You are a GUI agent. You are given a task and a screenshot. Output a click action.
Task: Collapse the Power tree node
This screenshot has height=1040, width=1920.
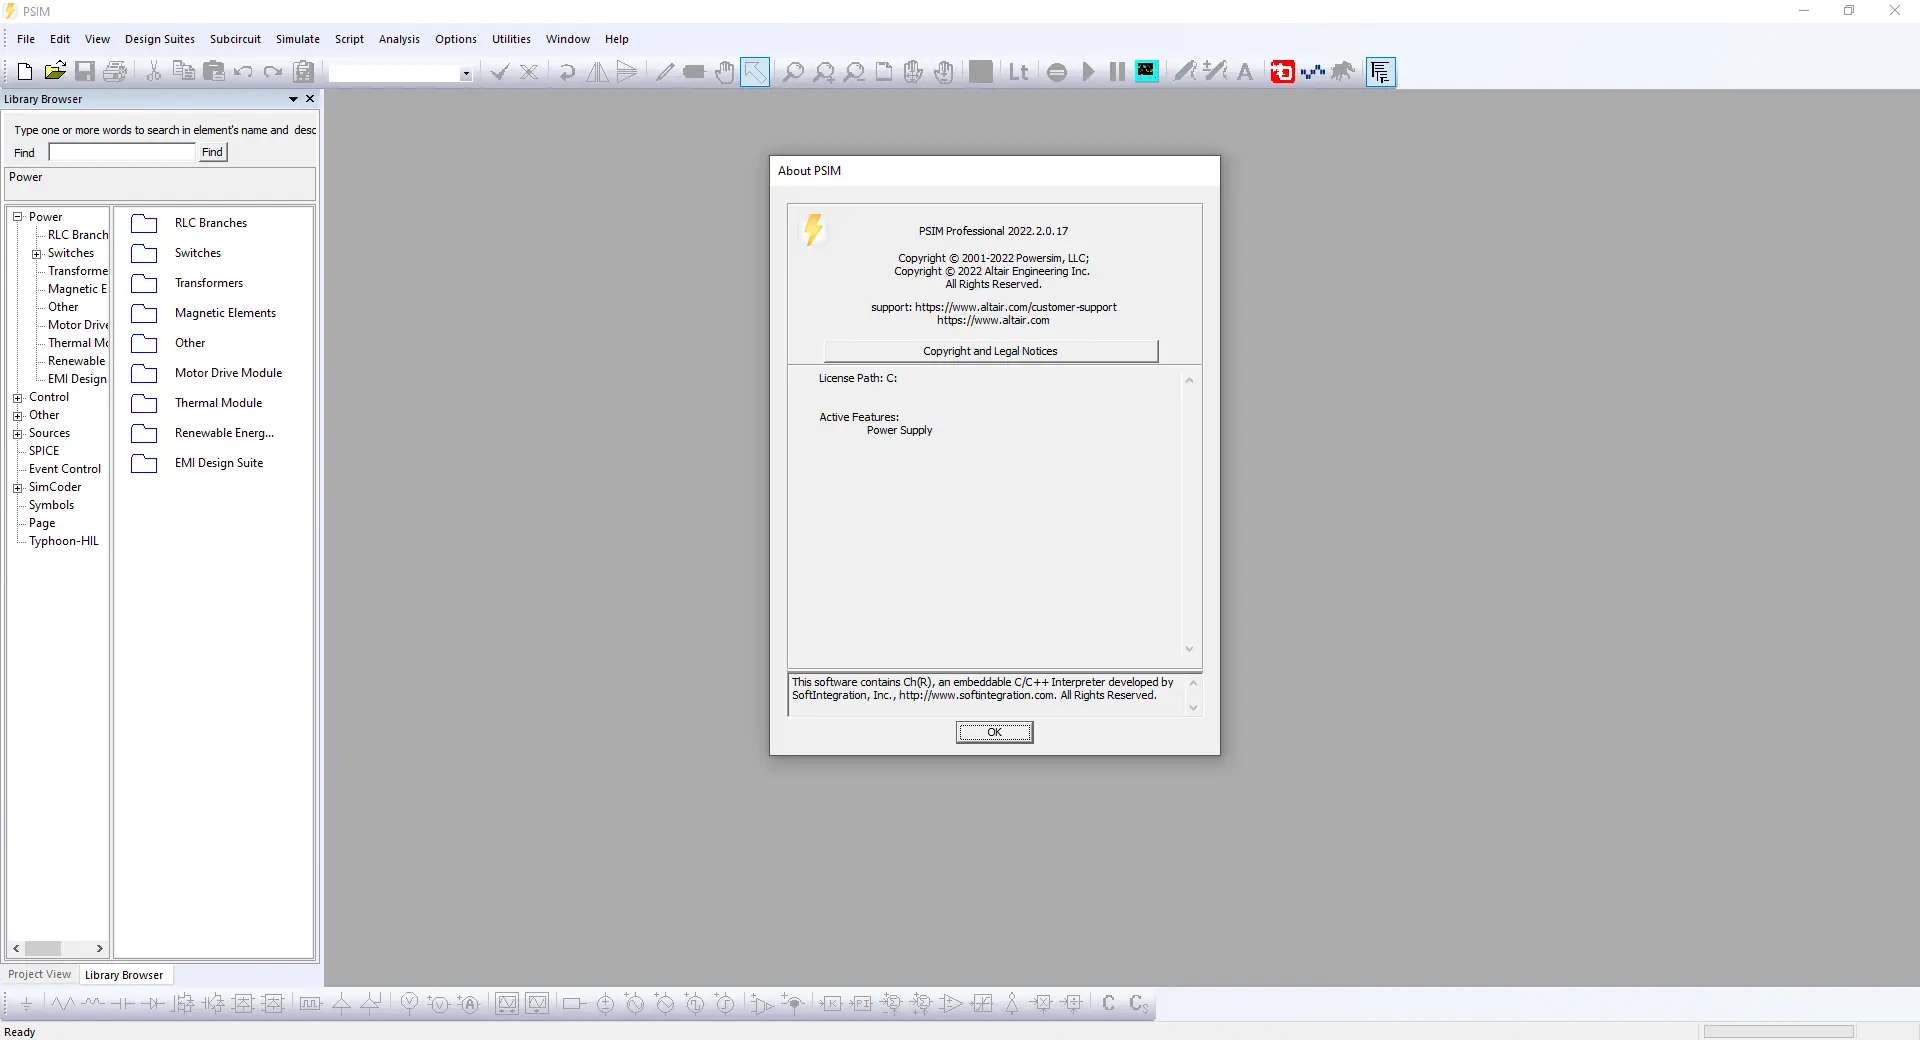click(17, 217)
